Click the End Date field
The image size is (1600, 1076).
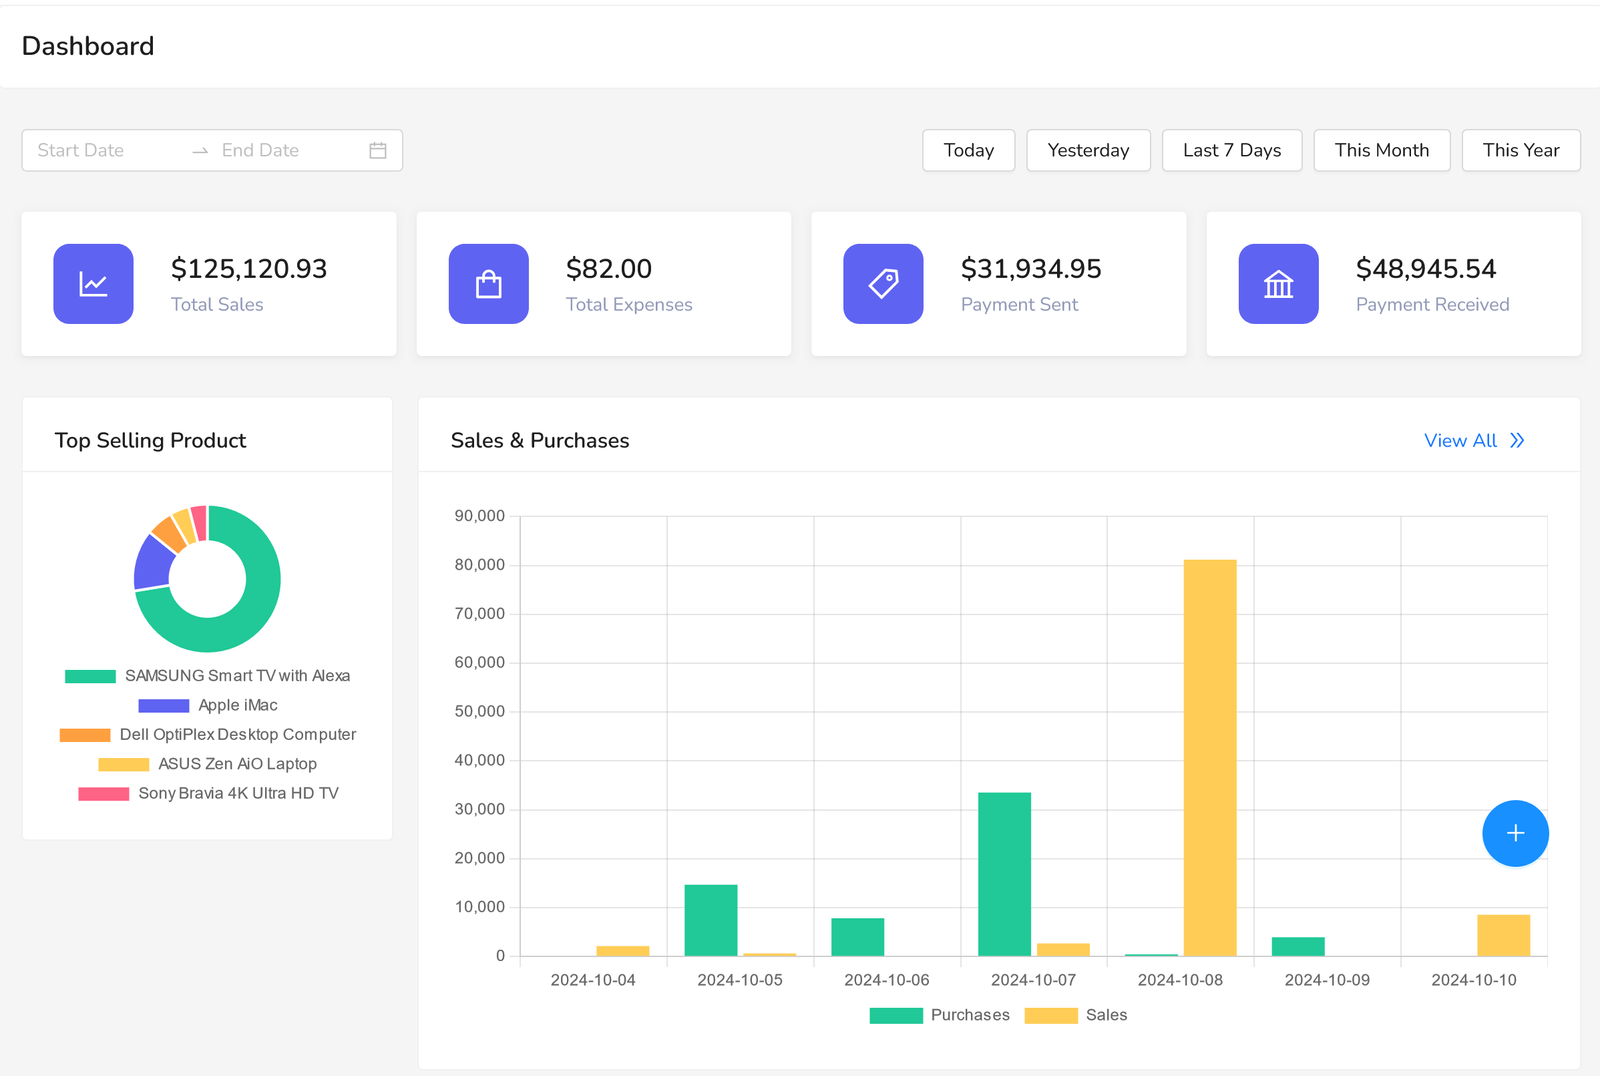[x=280, y=151]
